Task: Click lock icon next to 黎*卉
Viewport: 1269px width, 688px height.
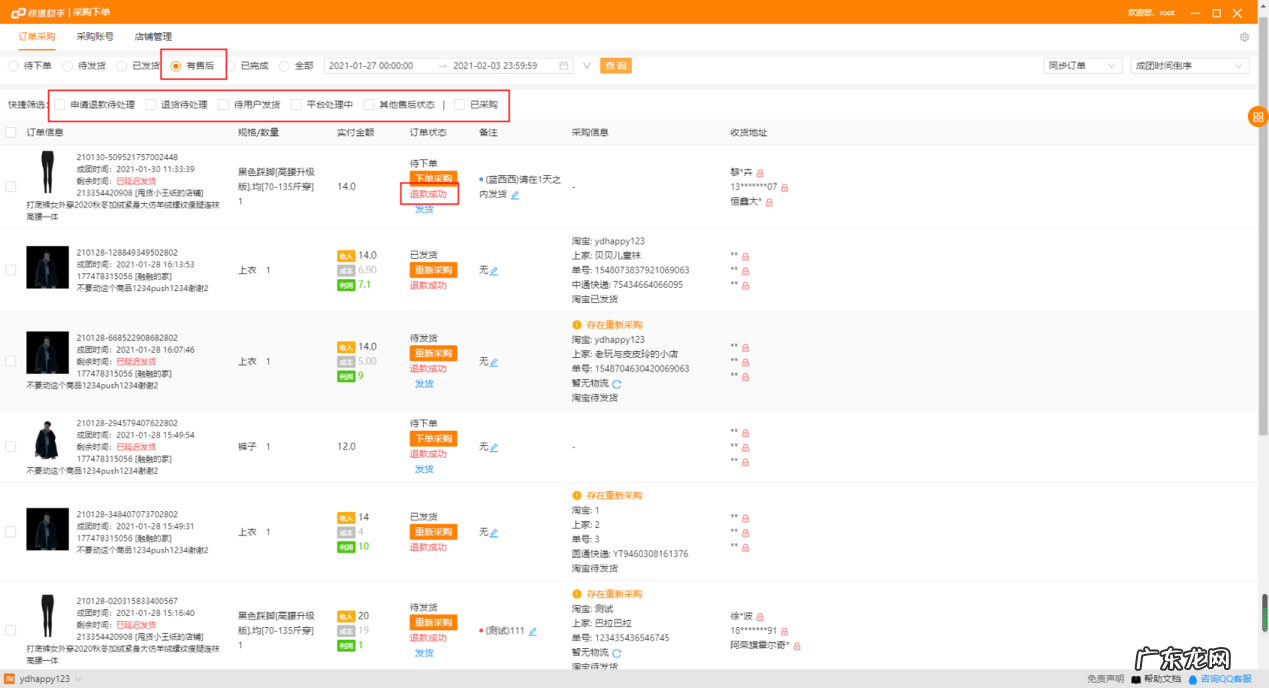Action: tap(760, 173)
